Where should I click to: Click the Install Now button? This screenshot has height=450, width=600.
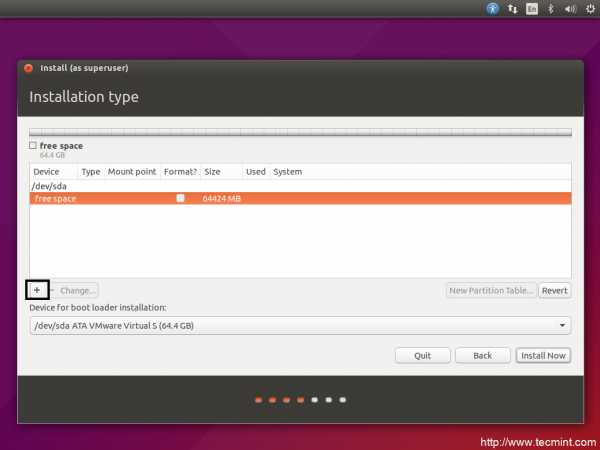tap(543, 355)
